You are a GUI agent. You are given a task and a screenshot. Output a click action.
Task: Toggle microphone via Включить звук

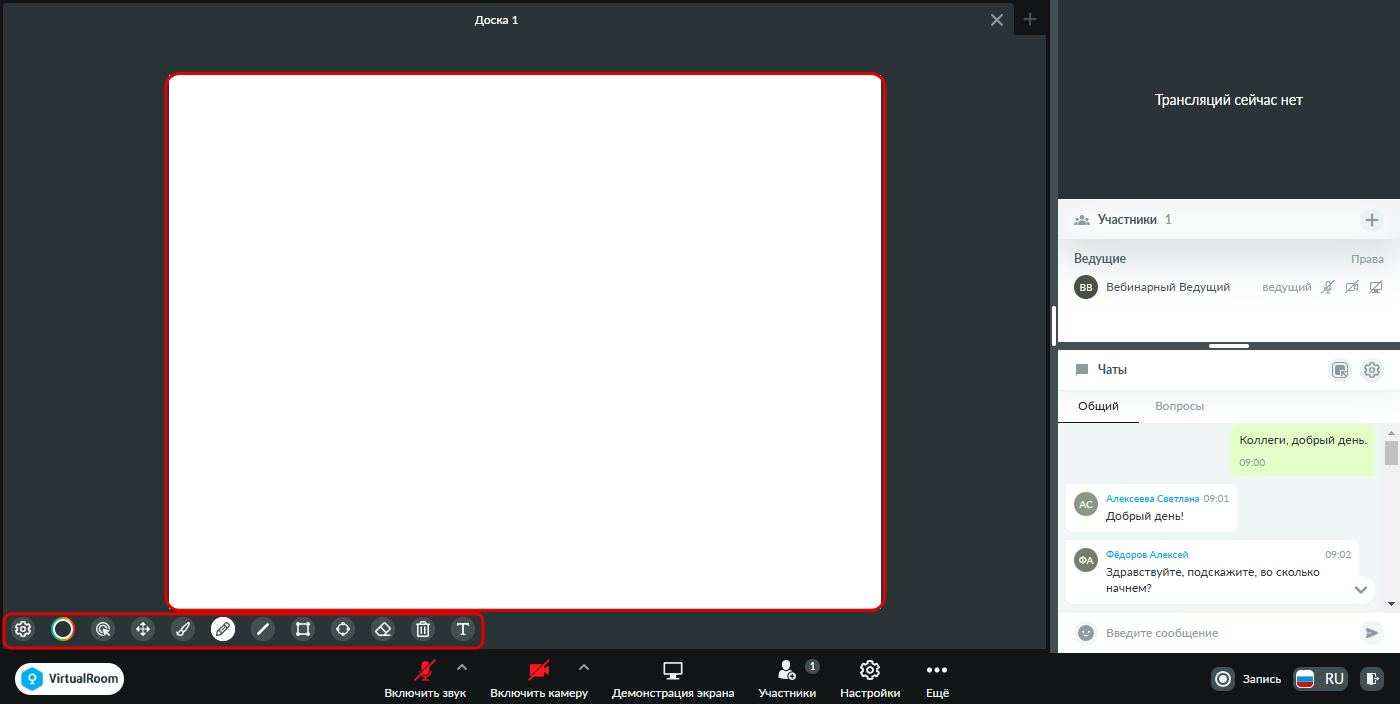pos(425,679)
